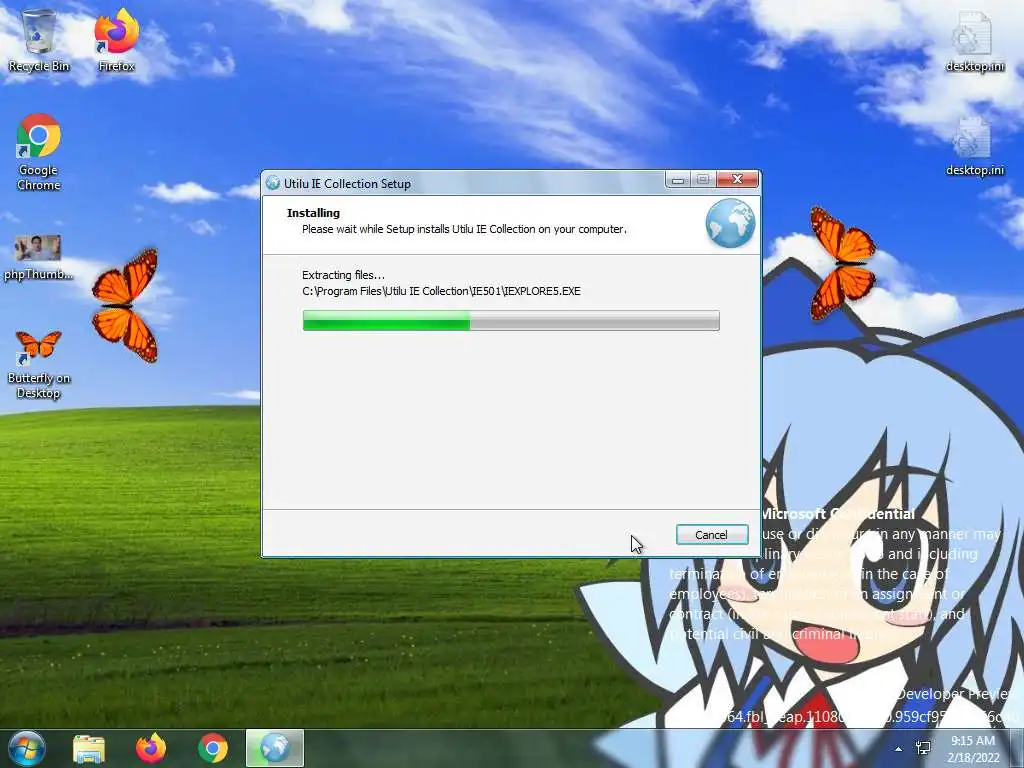Click the butterfly right of the Setup window
Viewport: 1024px width, 768px height.
click(842, 263)
